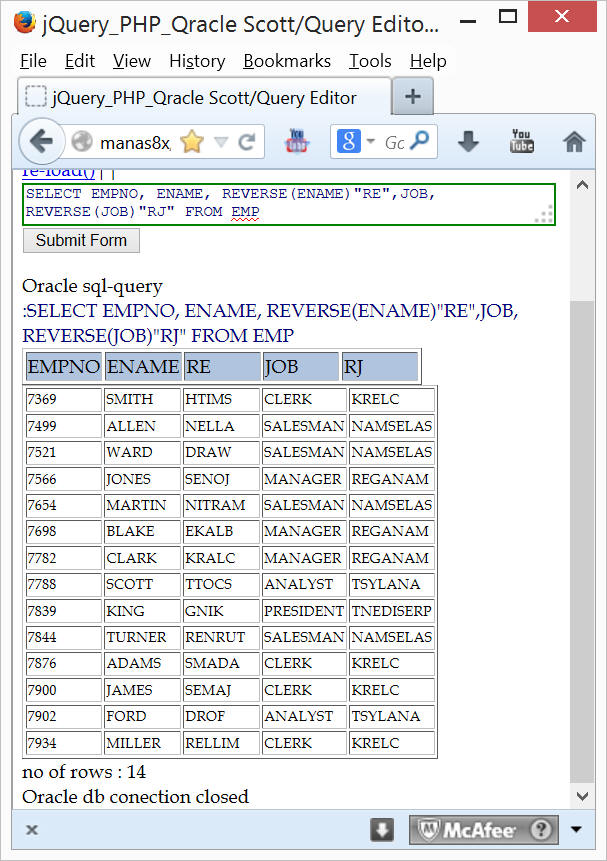Image resolution: width=607 pixels, height=861 pixels.
Task: Click inside the SQL query text area
Action: point(289,204)
